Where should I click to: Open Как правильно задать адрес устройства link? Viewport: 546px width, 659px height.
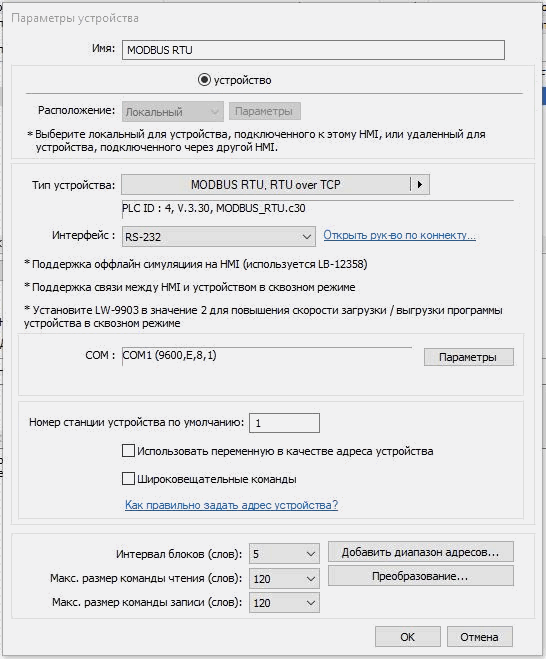(231, 505)
